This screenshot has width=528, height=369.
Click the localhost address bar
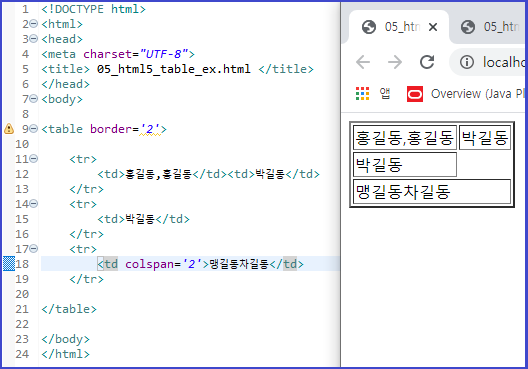click(488, 62)
